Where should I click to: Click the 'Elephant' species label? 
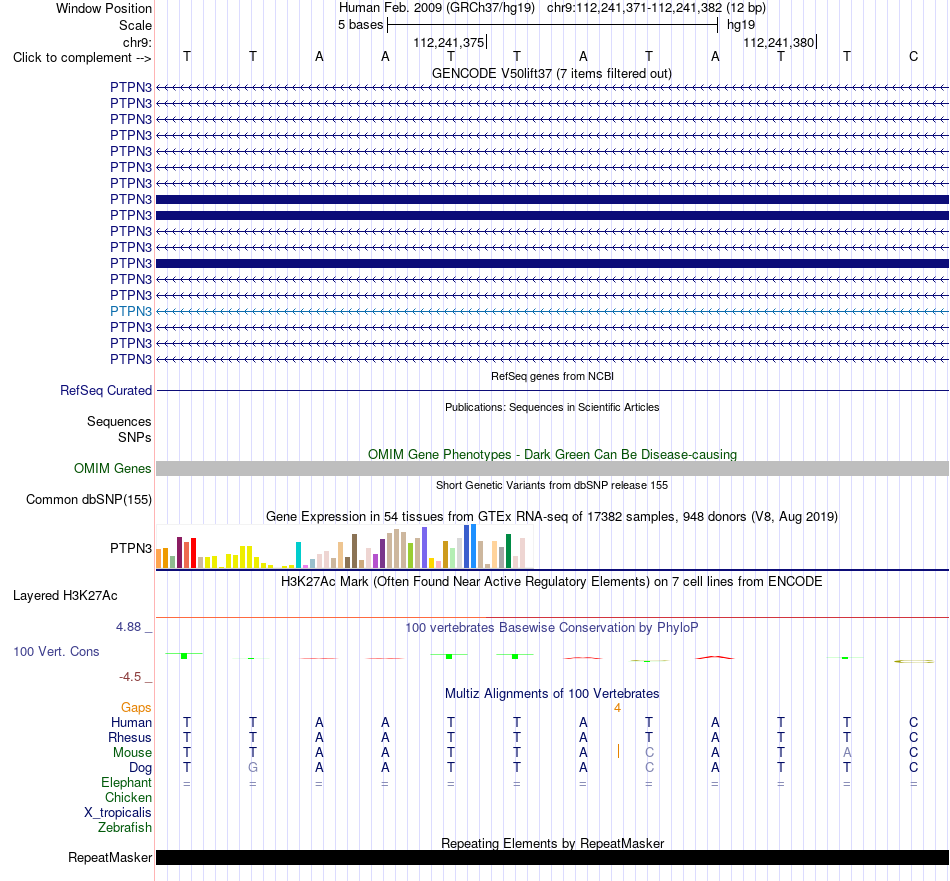126,783
